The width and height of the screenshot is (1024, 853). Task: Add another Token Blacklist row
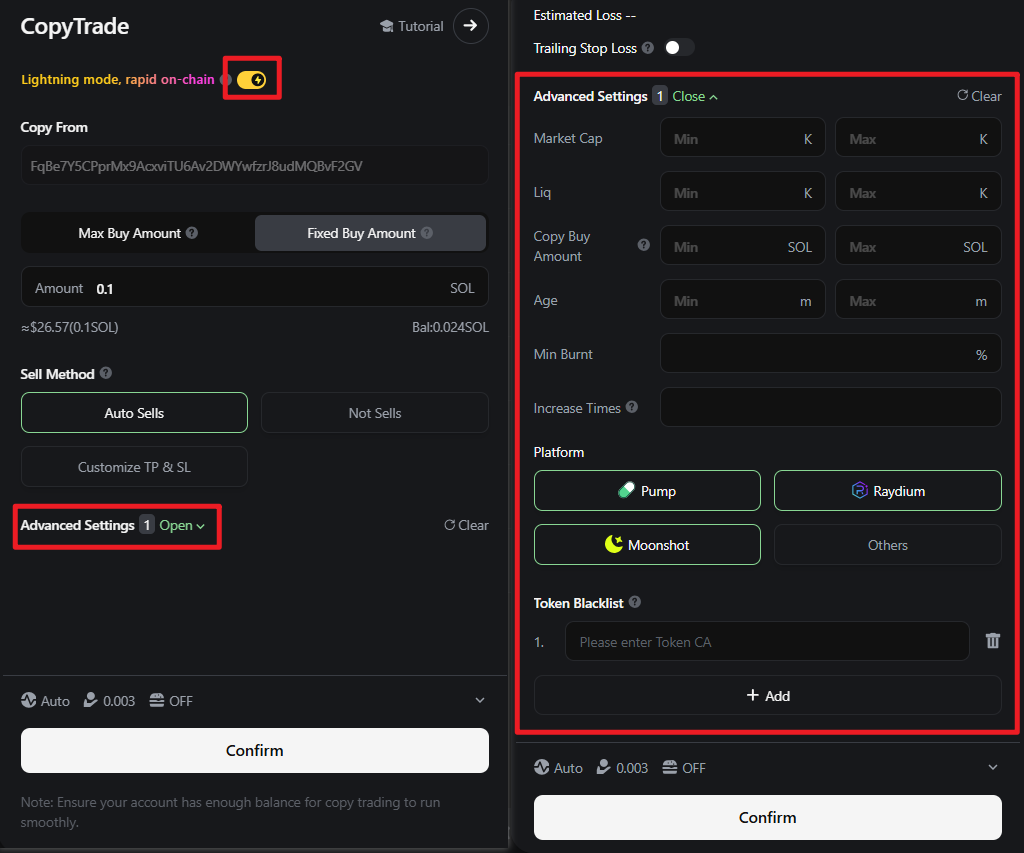(x=767, y=696)
